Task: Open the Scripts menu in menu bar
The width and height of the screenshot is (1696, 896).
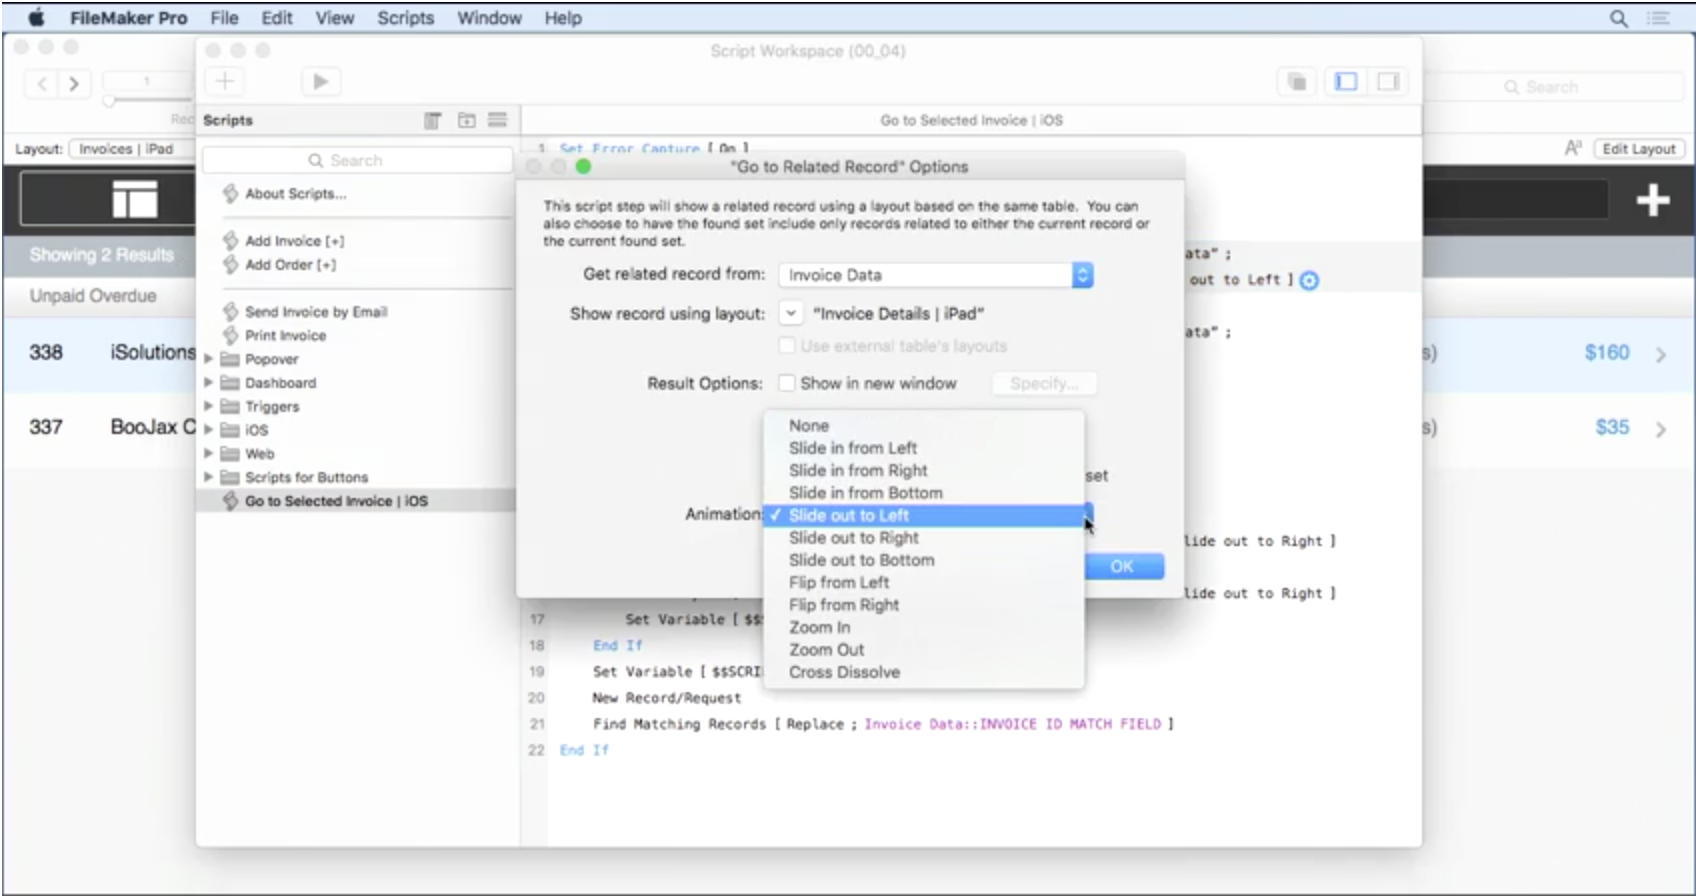Action: tap(405, 18)
